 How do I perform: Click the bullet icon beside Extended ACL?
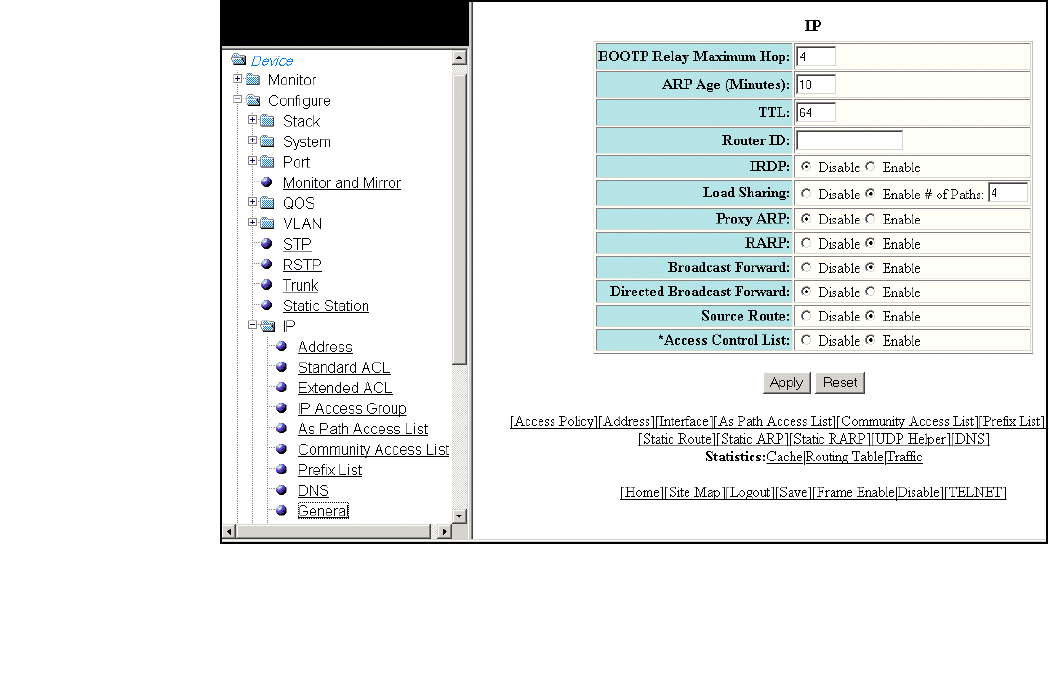(x=282, y=387)
